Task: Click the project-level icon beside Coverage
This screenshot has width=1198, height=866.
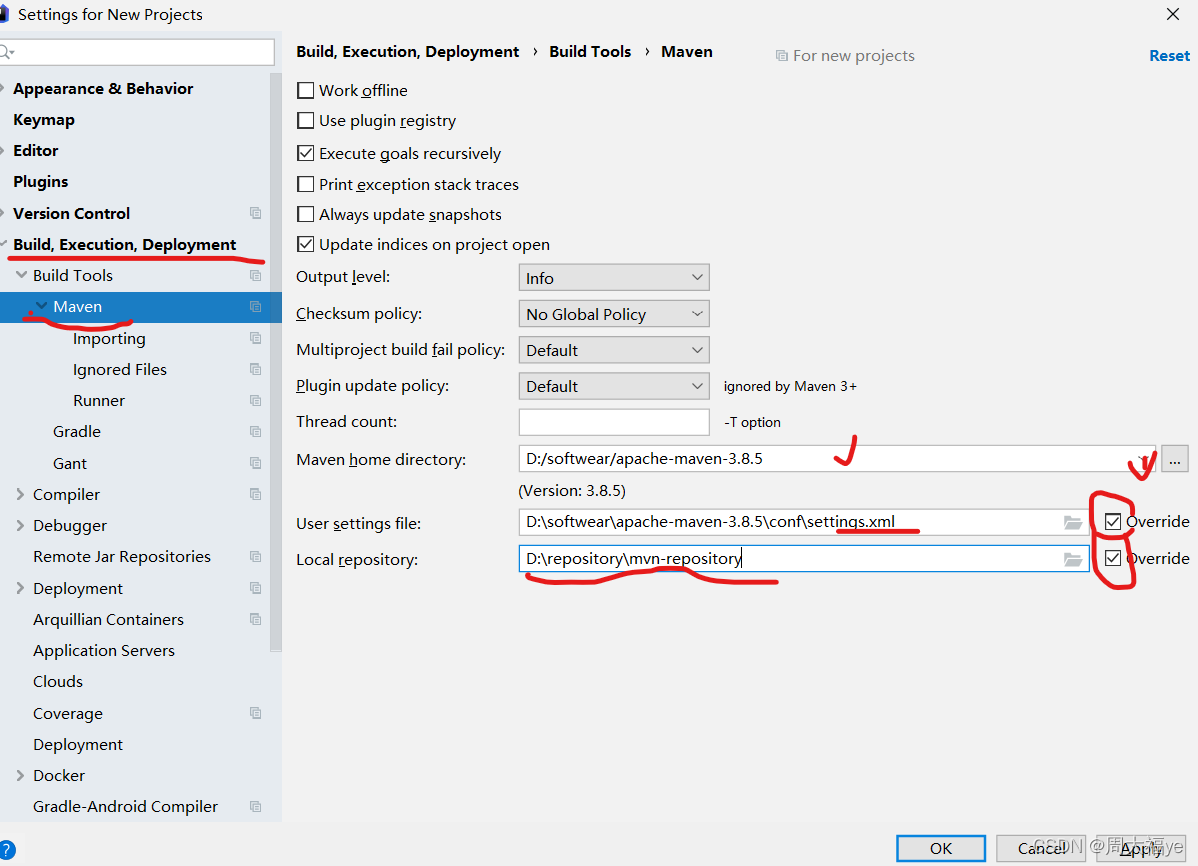Action: (x=255, y=713)
